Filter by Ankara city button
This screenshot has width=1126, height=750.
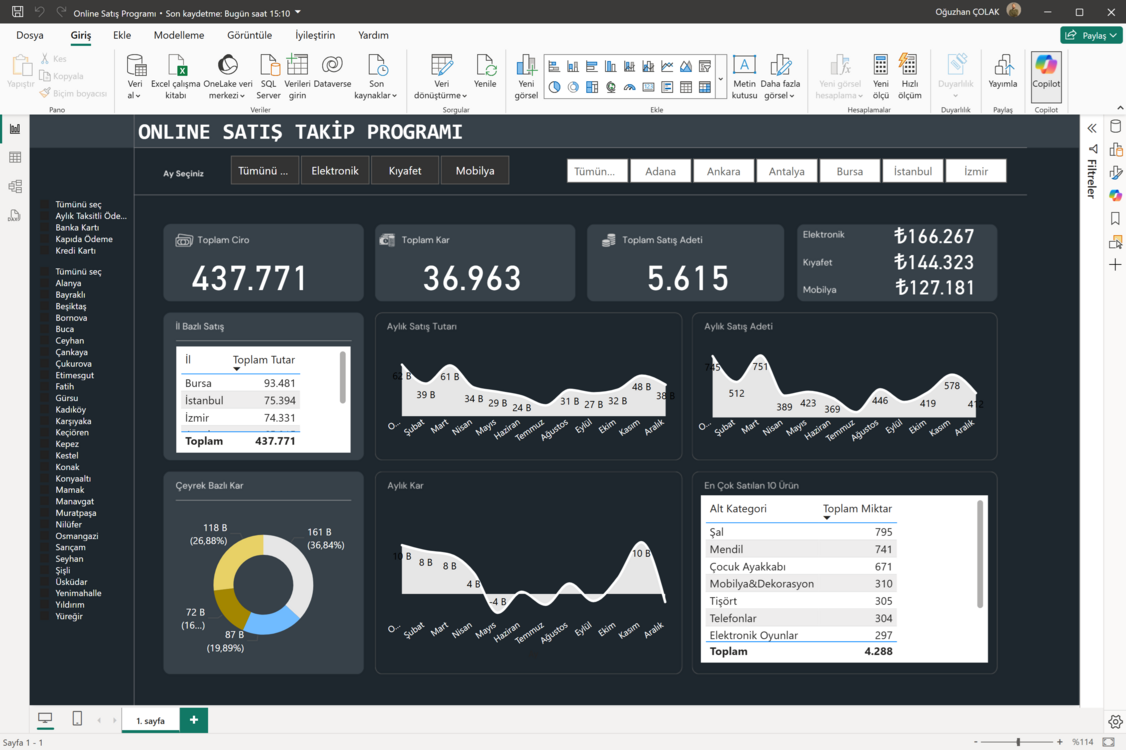tap(723, 171)
